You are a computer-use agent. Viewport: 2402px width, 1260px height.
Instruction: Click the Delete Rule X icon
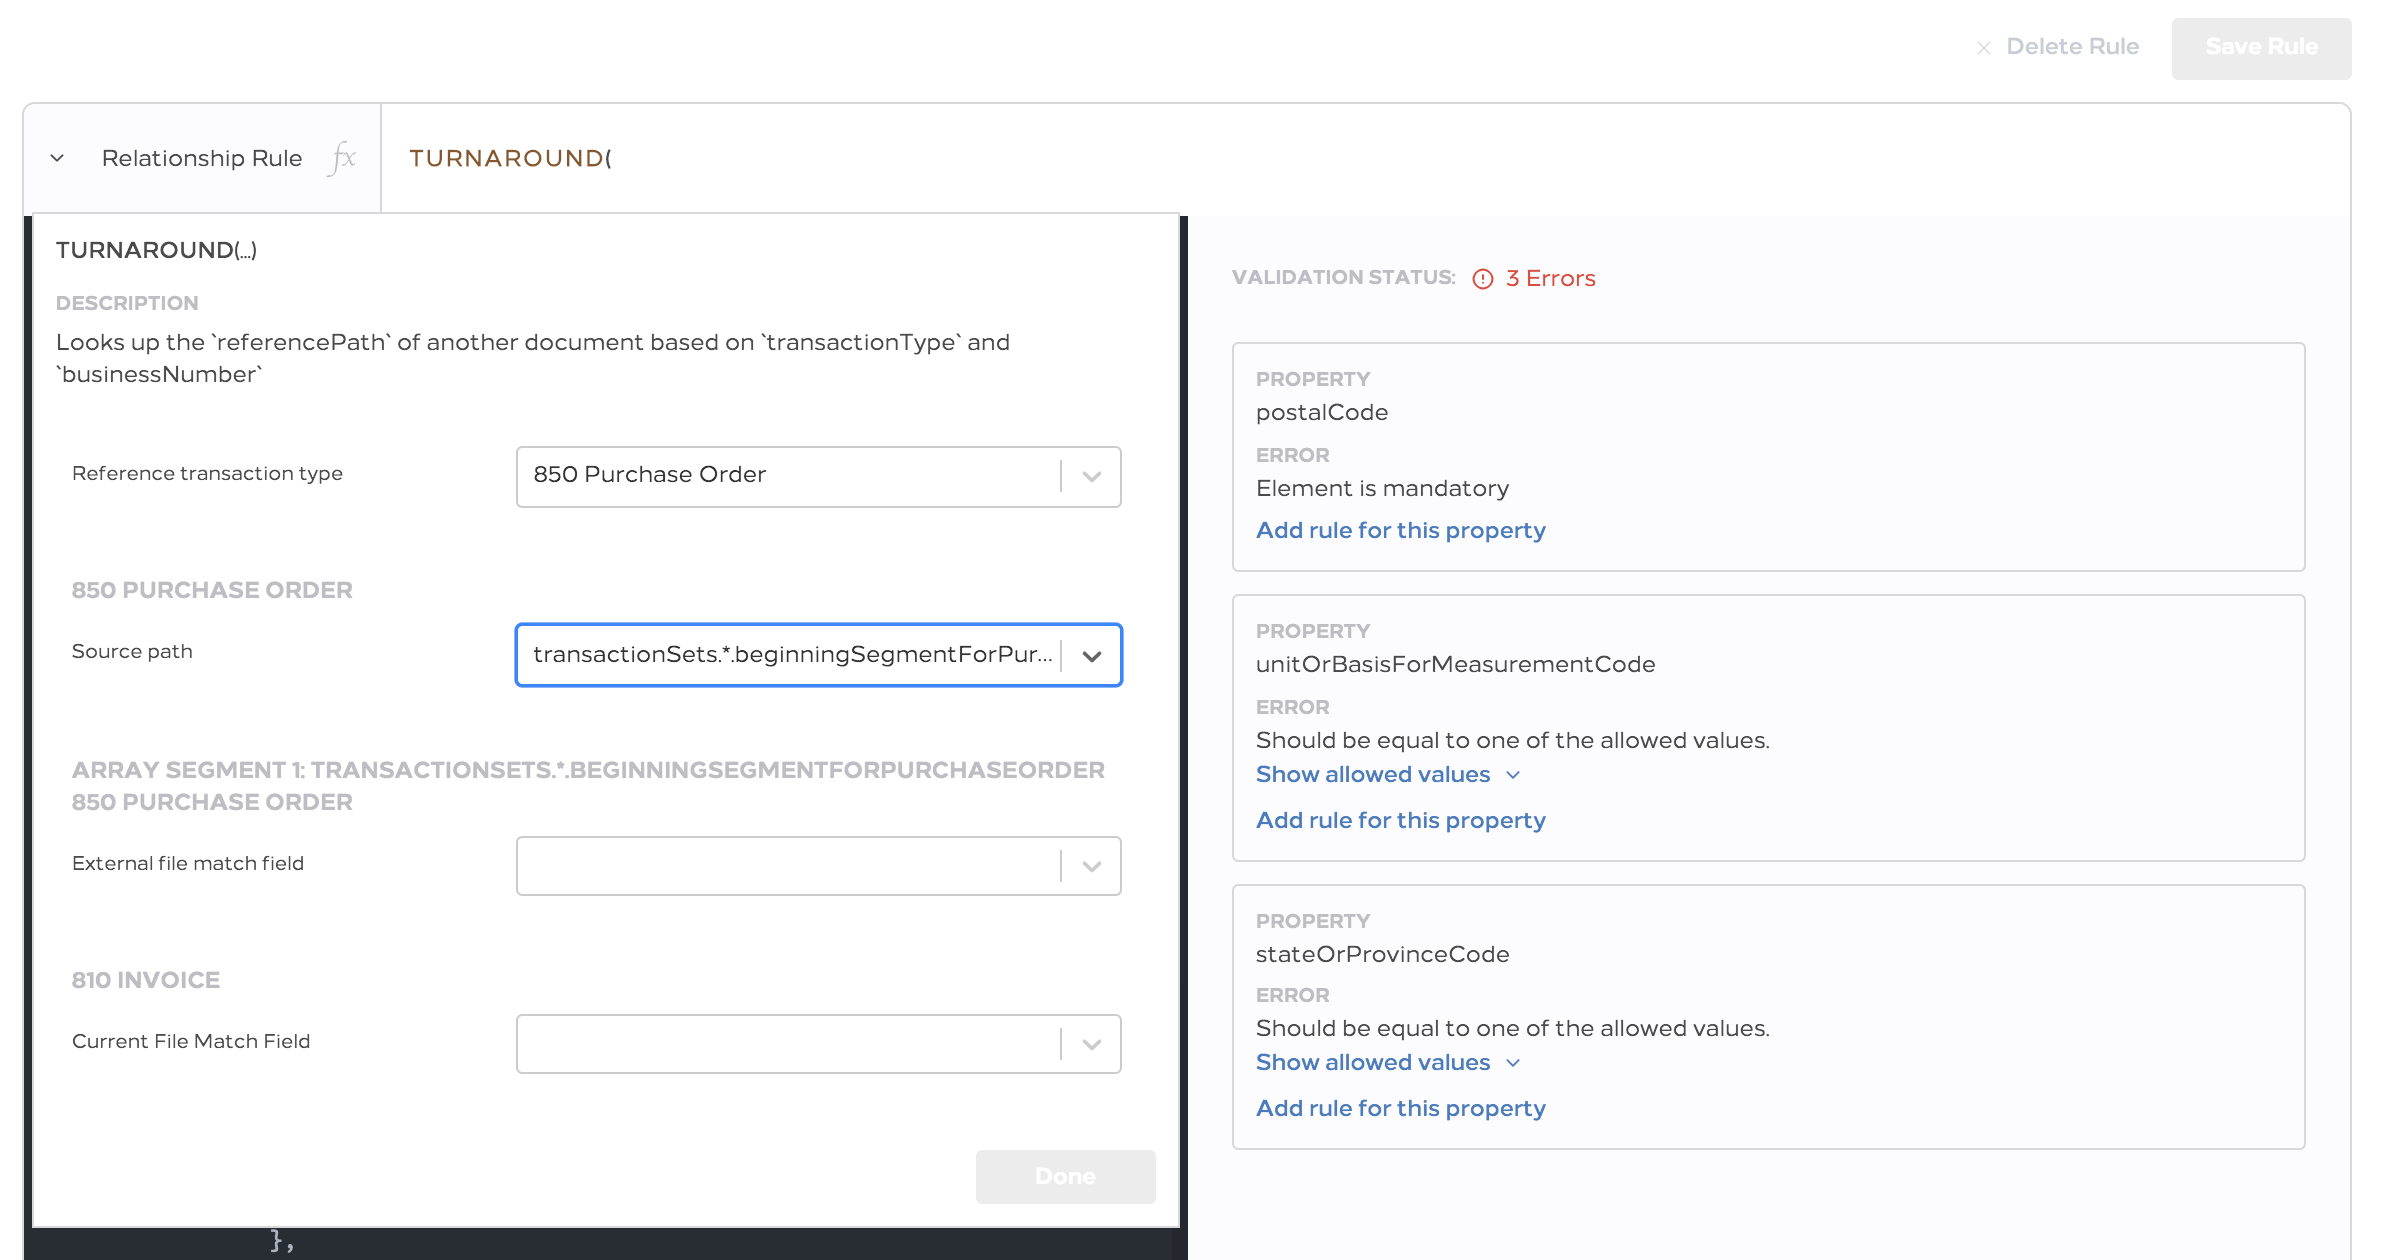coord(1984,48)
